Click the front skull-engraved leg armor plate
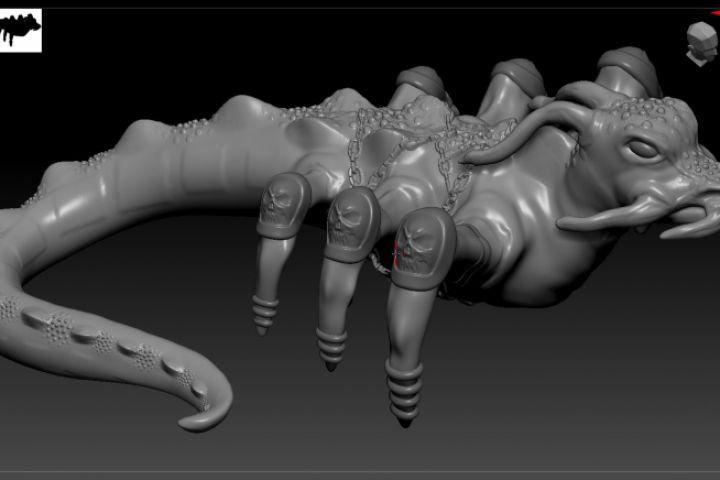The width and height of the screenshot is (720, 480). [421, 248]
